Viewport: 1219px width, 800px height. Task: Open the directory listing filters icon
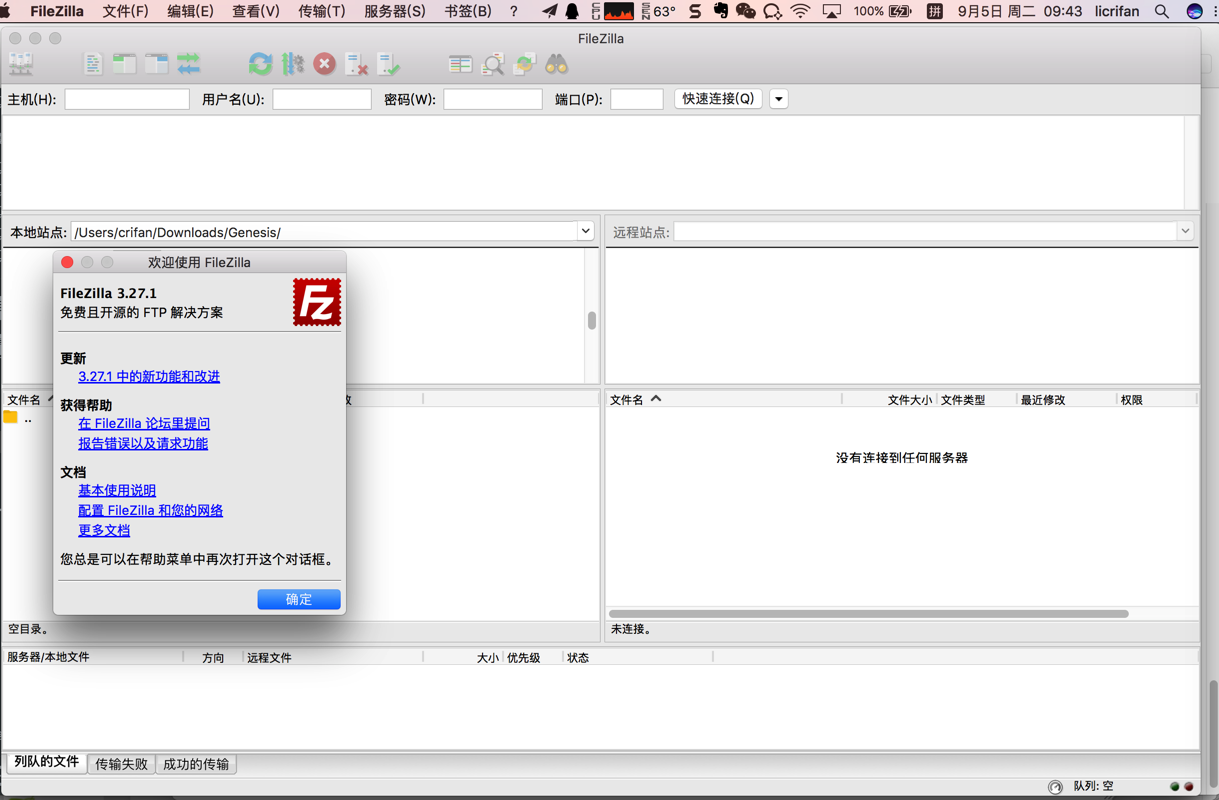[x=460, y=64]
